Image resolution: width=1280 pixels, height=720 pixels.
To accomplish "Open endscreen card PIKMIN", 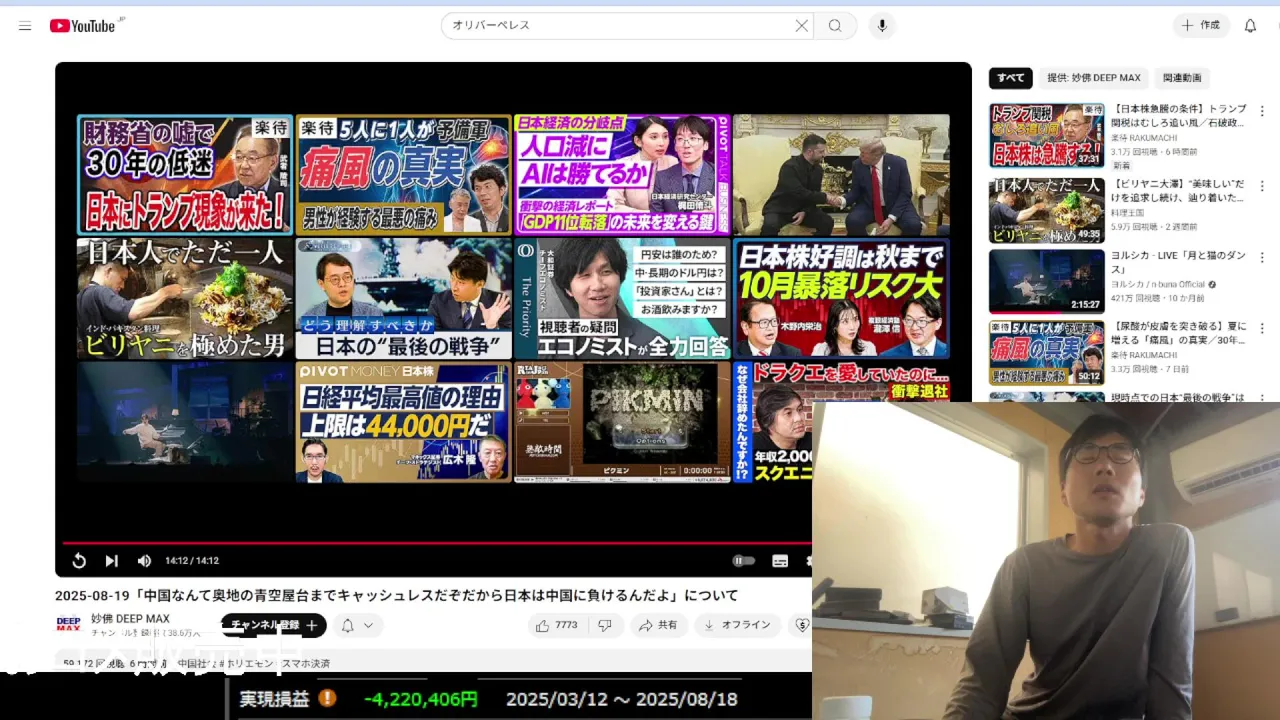I will 622,422.
